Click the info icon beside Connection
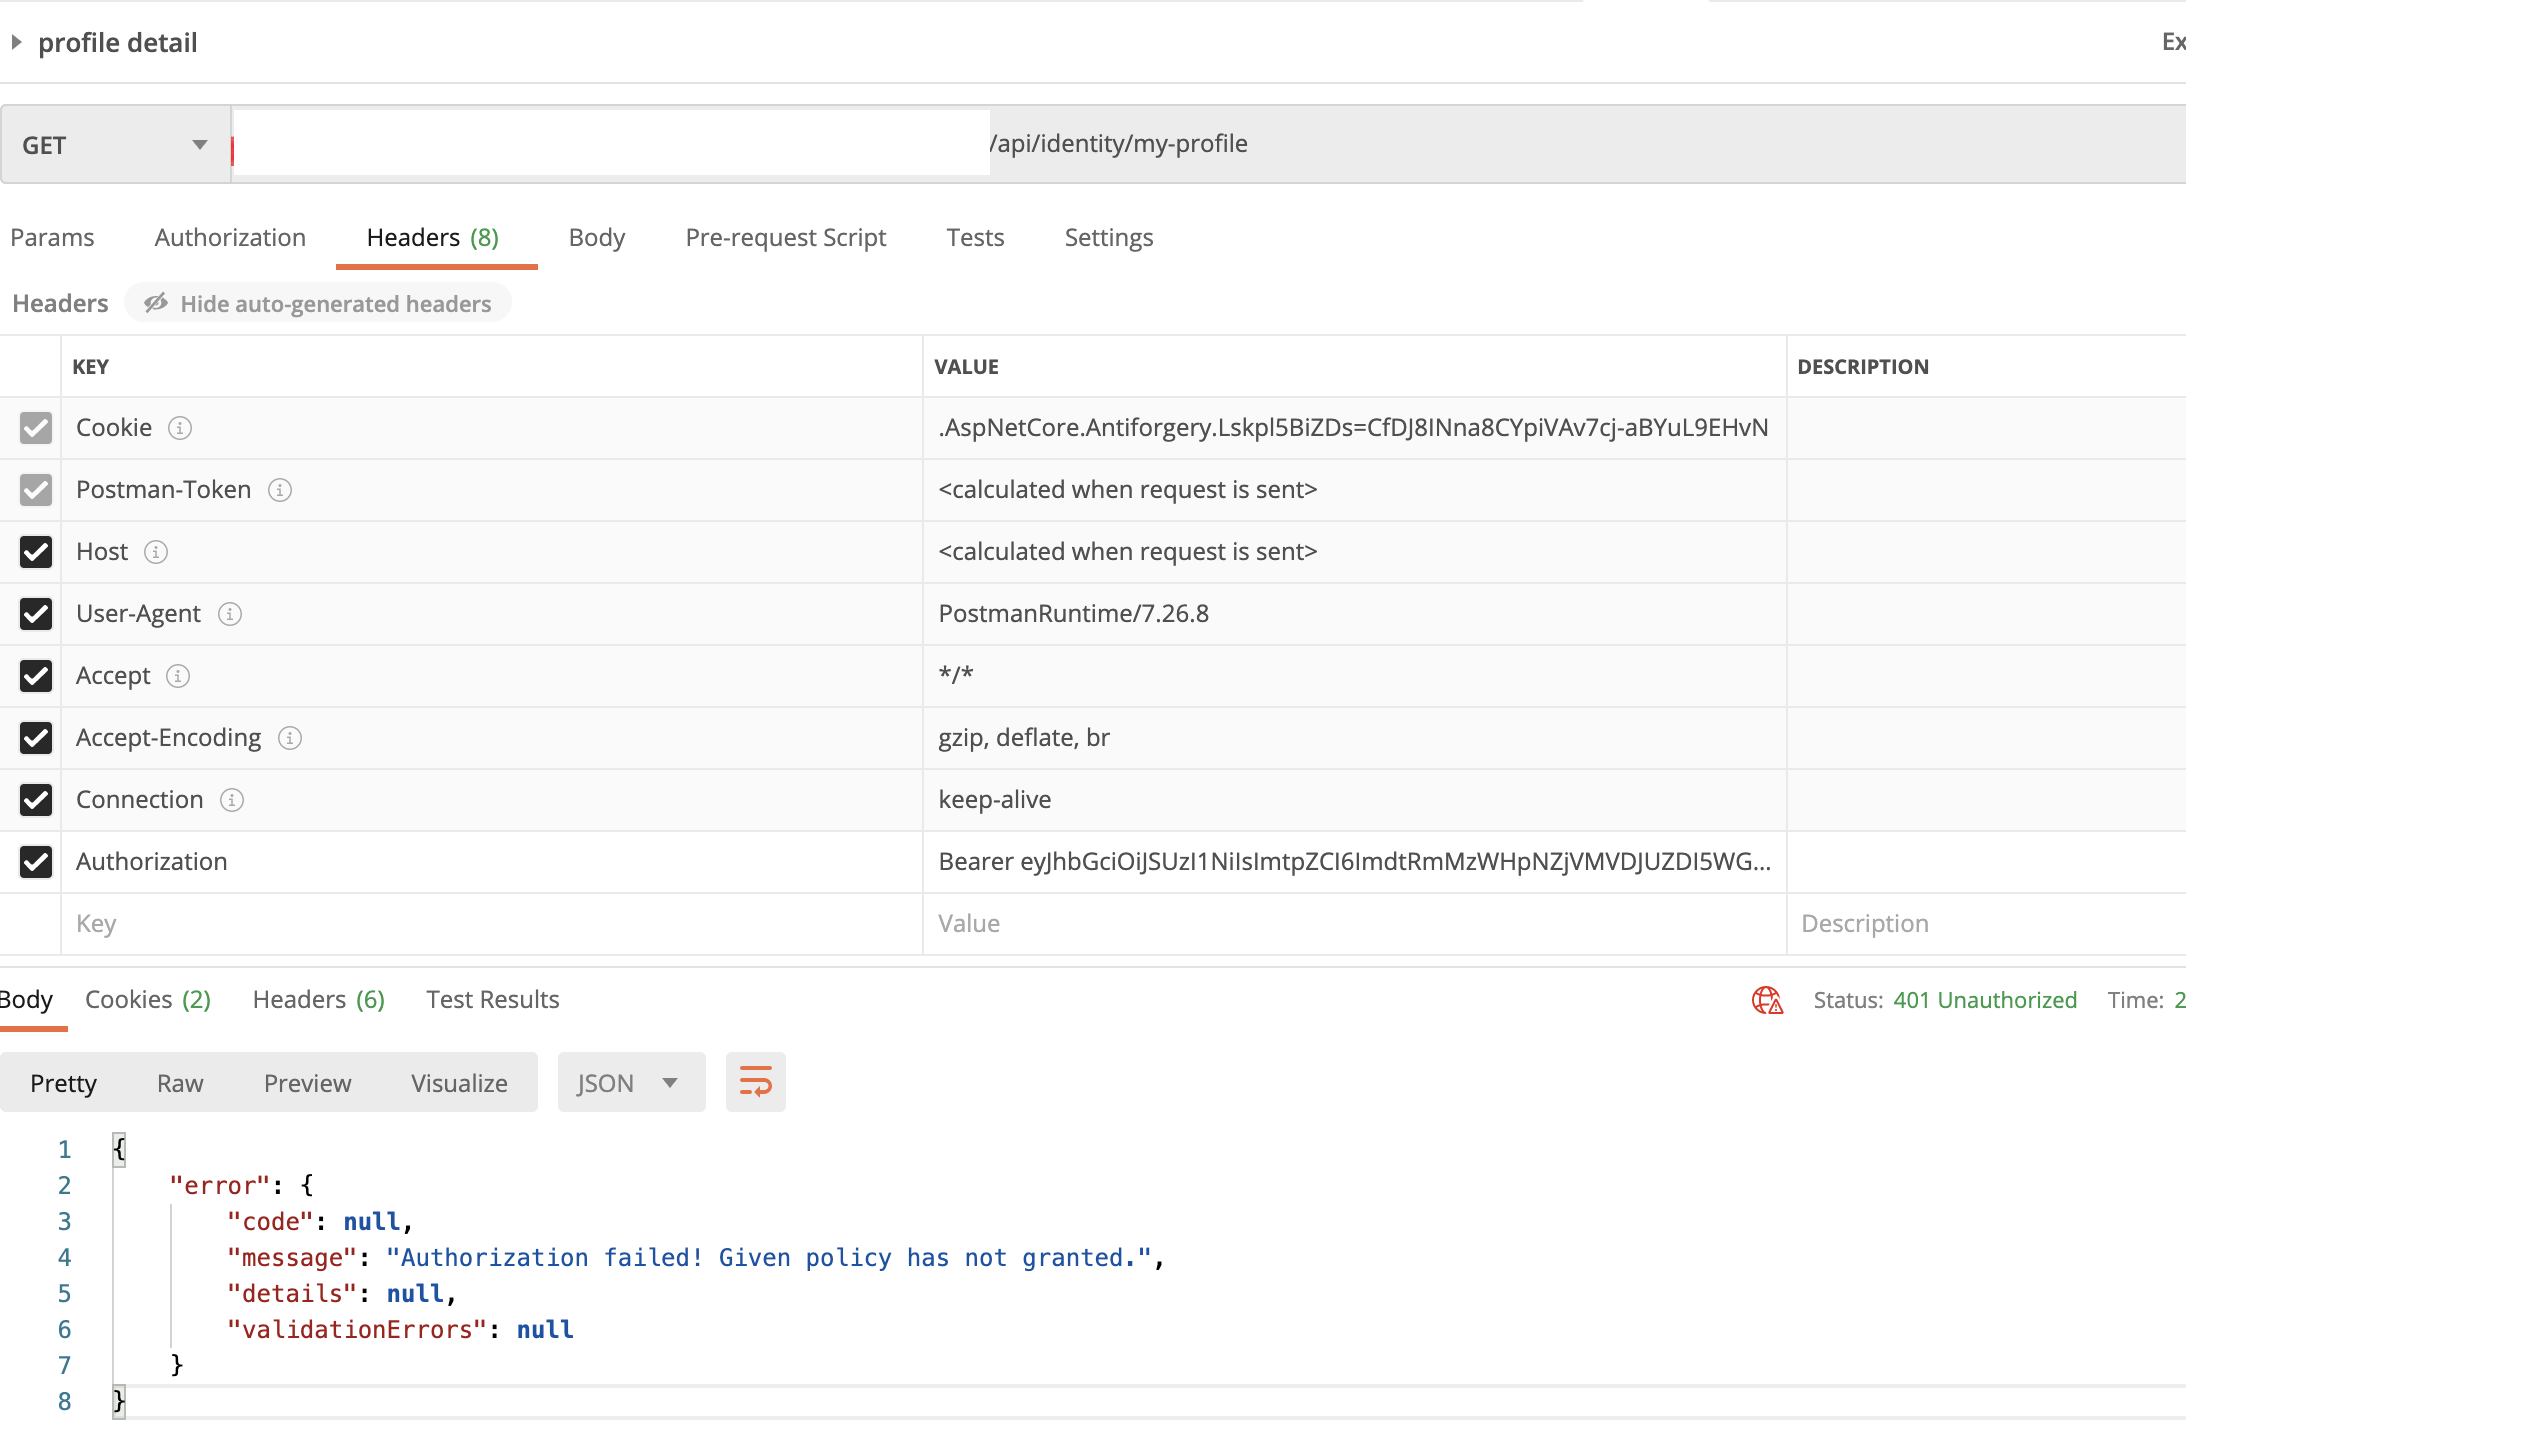The image size is (2535, 1430). click(232, 800)
